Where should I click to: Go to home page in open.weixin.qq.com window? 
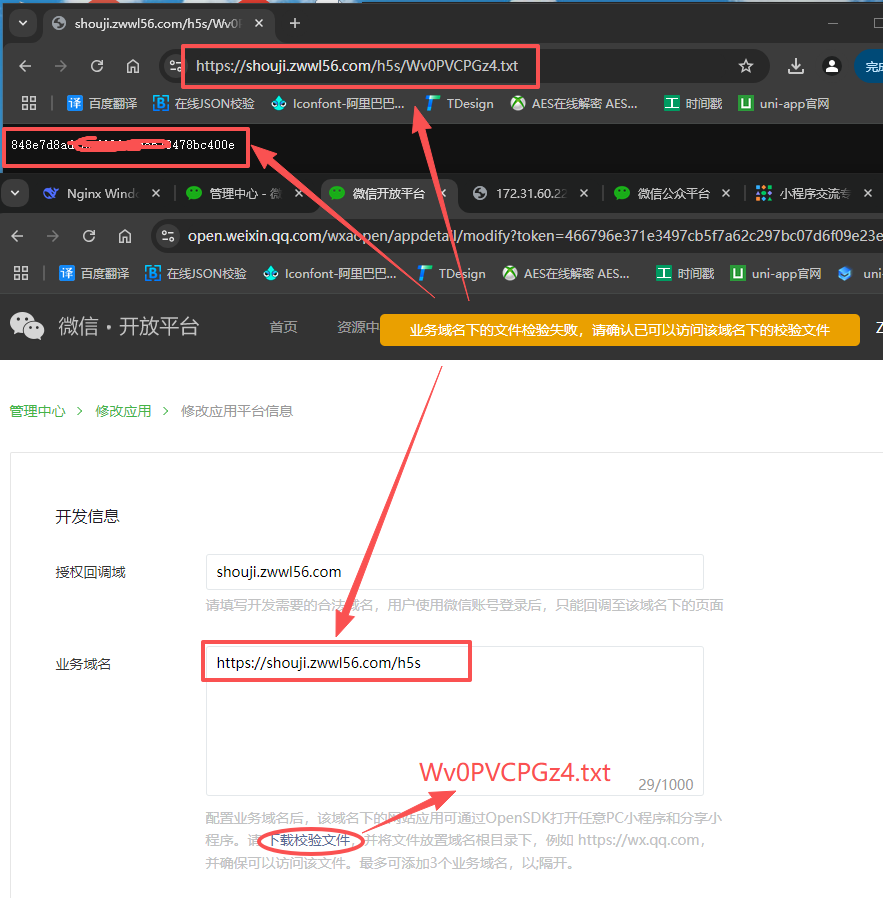[125, 236]
